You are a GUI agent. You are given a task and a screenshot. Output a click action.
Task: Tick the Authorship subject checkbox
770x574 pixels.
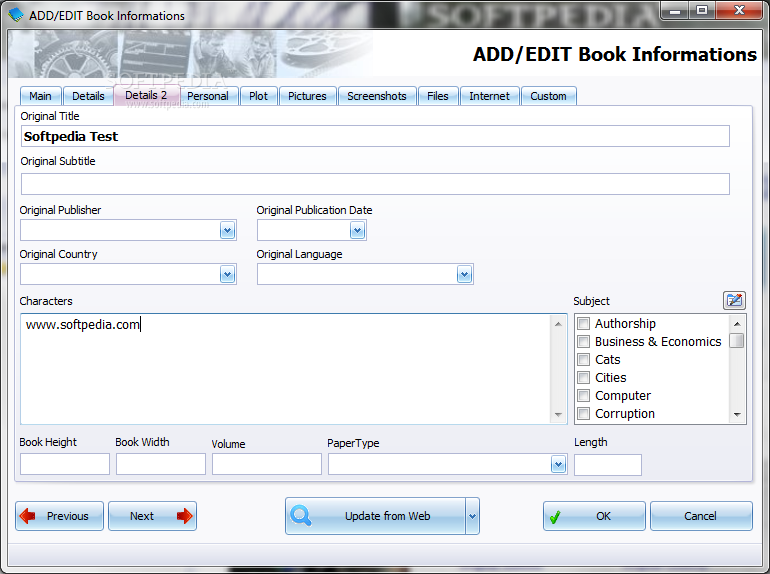coord(583,324)
